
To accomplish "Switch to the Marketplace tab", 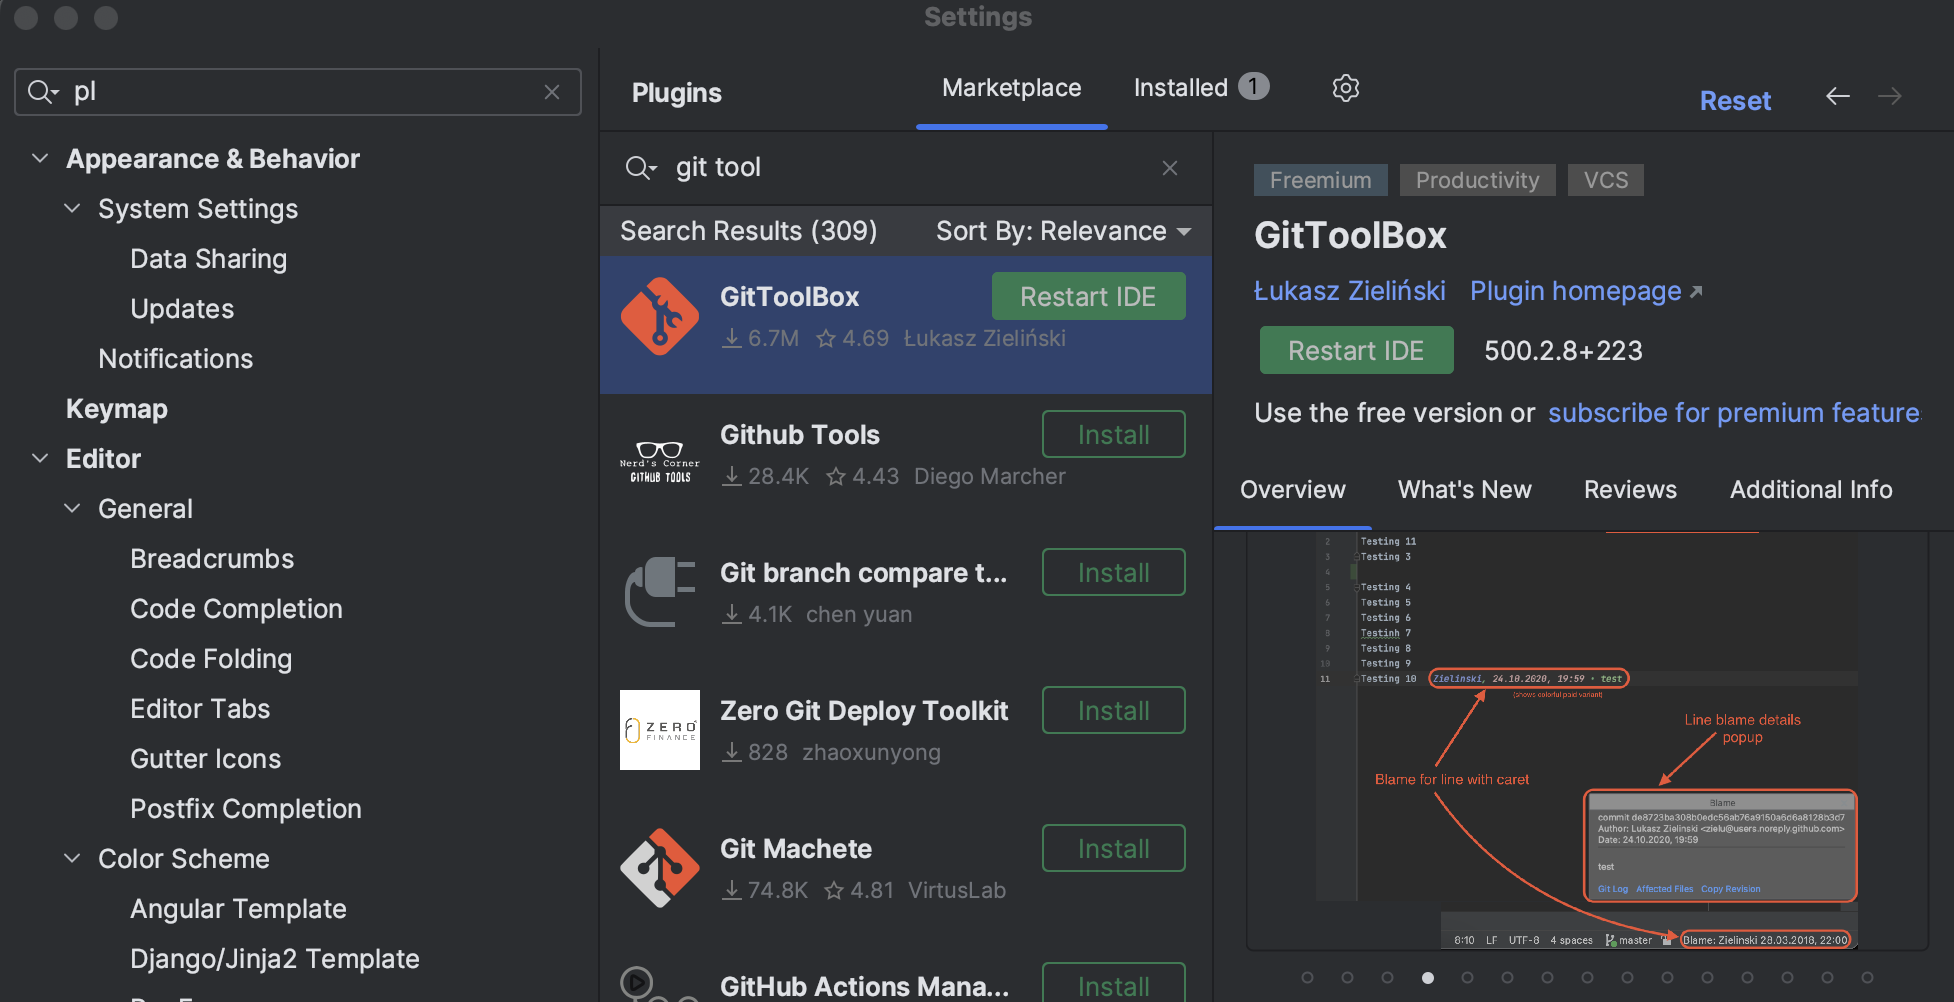I will coord(1011,88).
